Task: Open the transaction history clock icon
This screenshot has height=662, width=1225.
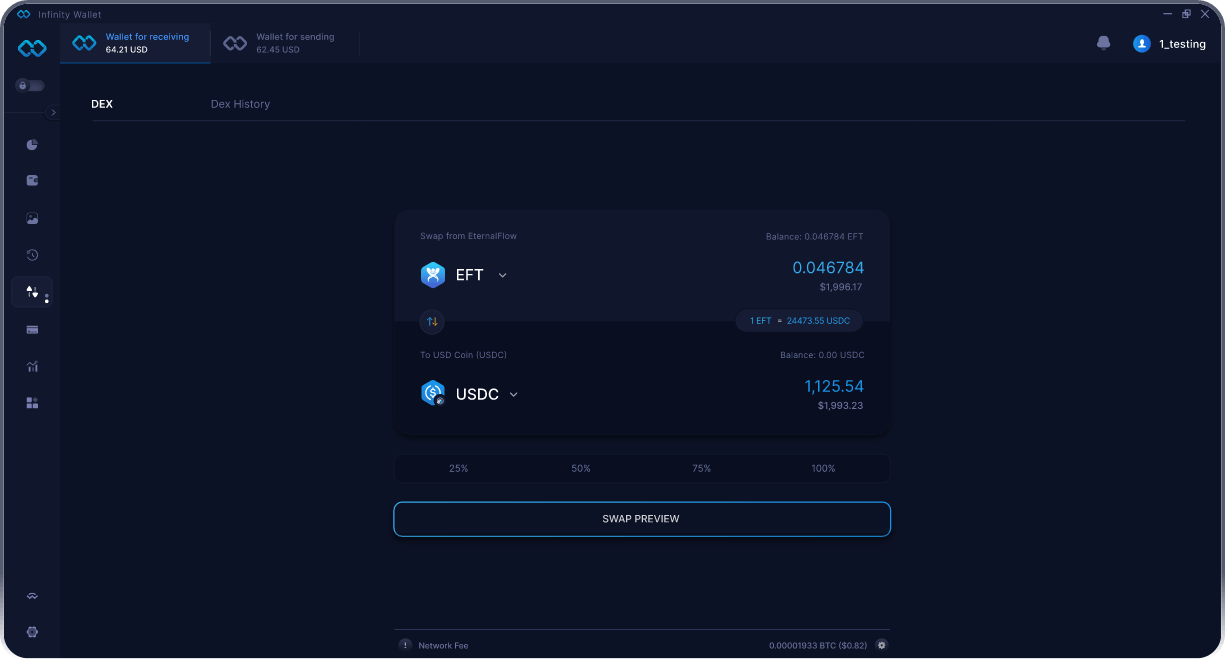Action: [x=32, y=255]
